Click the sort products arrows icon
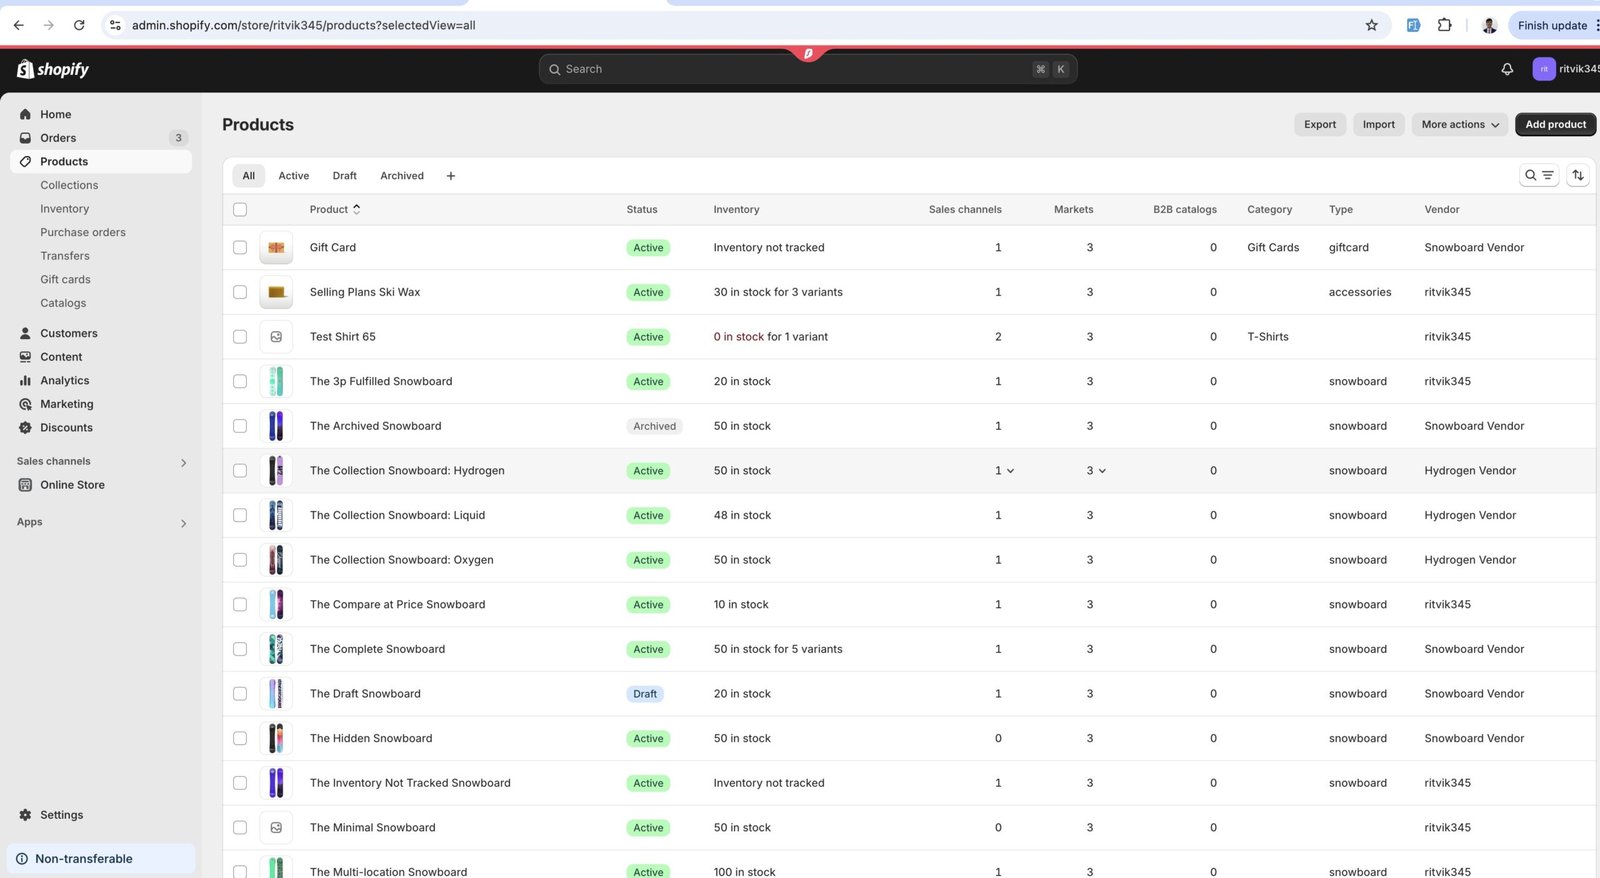 (1577, 175)
